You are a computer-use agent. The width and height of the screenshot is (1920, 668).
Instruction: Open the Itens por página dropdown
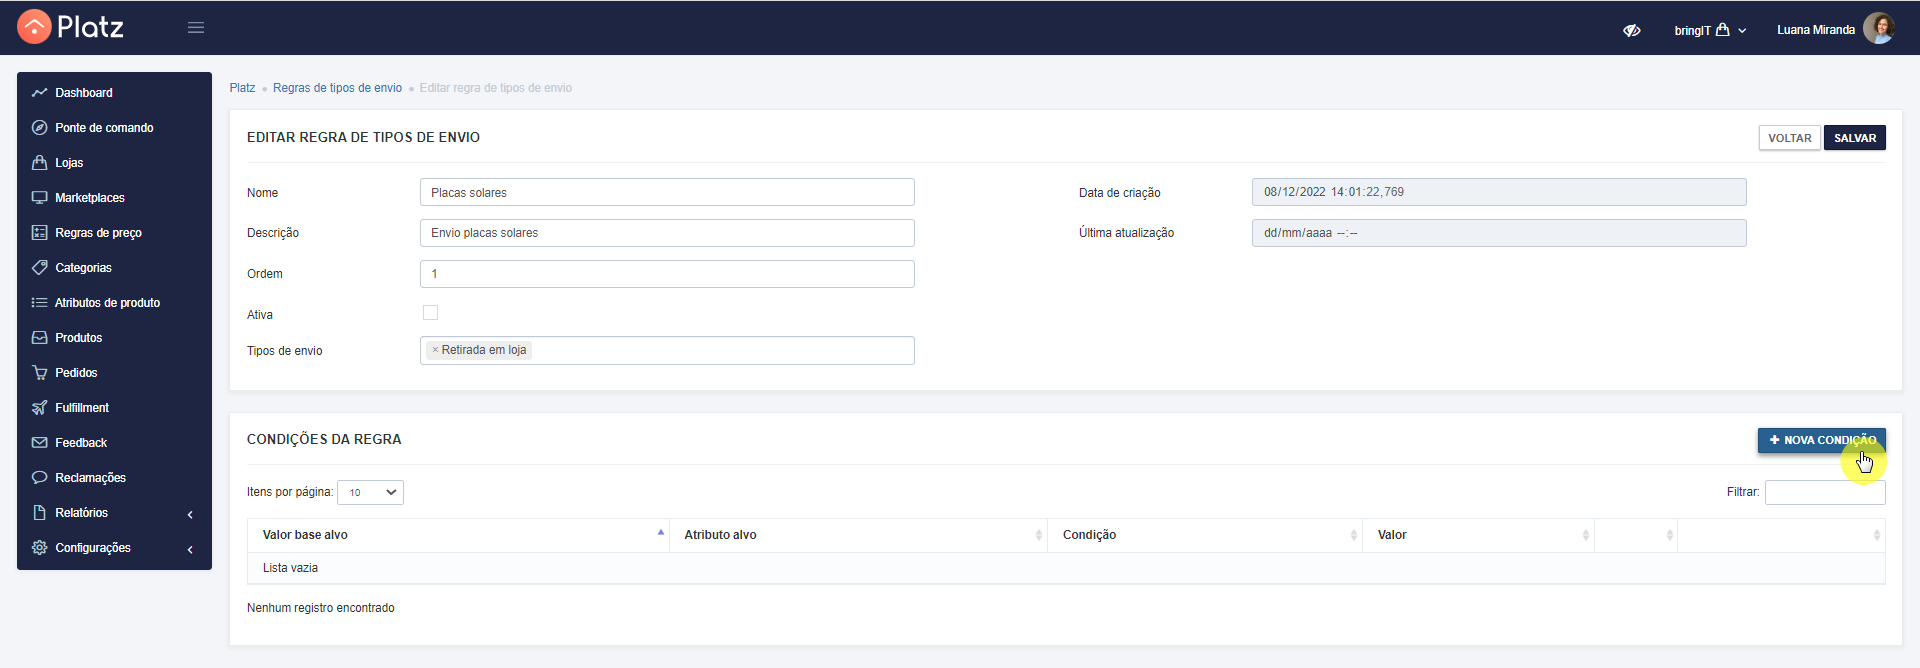coord(370,492)
